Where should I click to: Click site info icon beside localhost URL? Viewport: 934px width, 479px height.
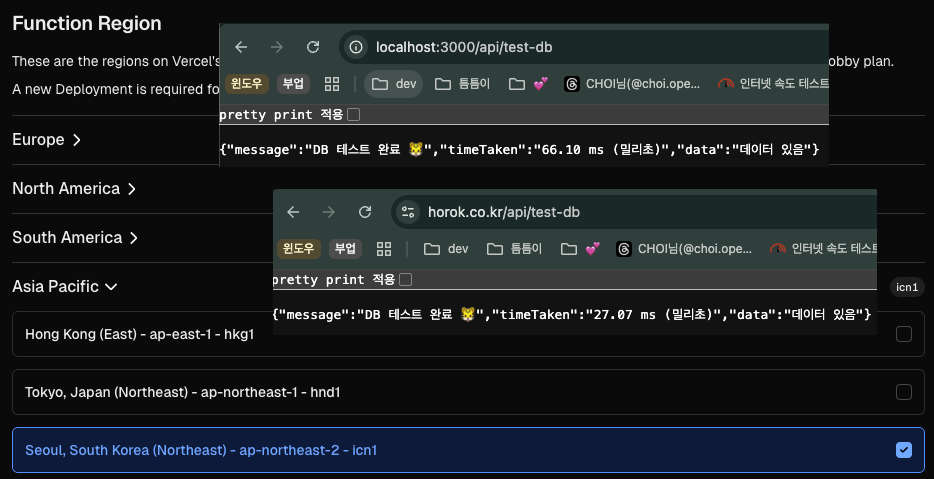tap(356, 47)
